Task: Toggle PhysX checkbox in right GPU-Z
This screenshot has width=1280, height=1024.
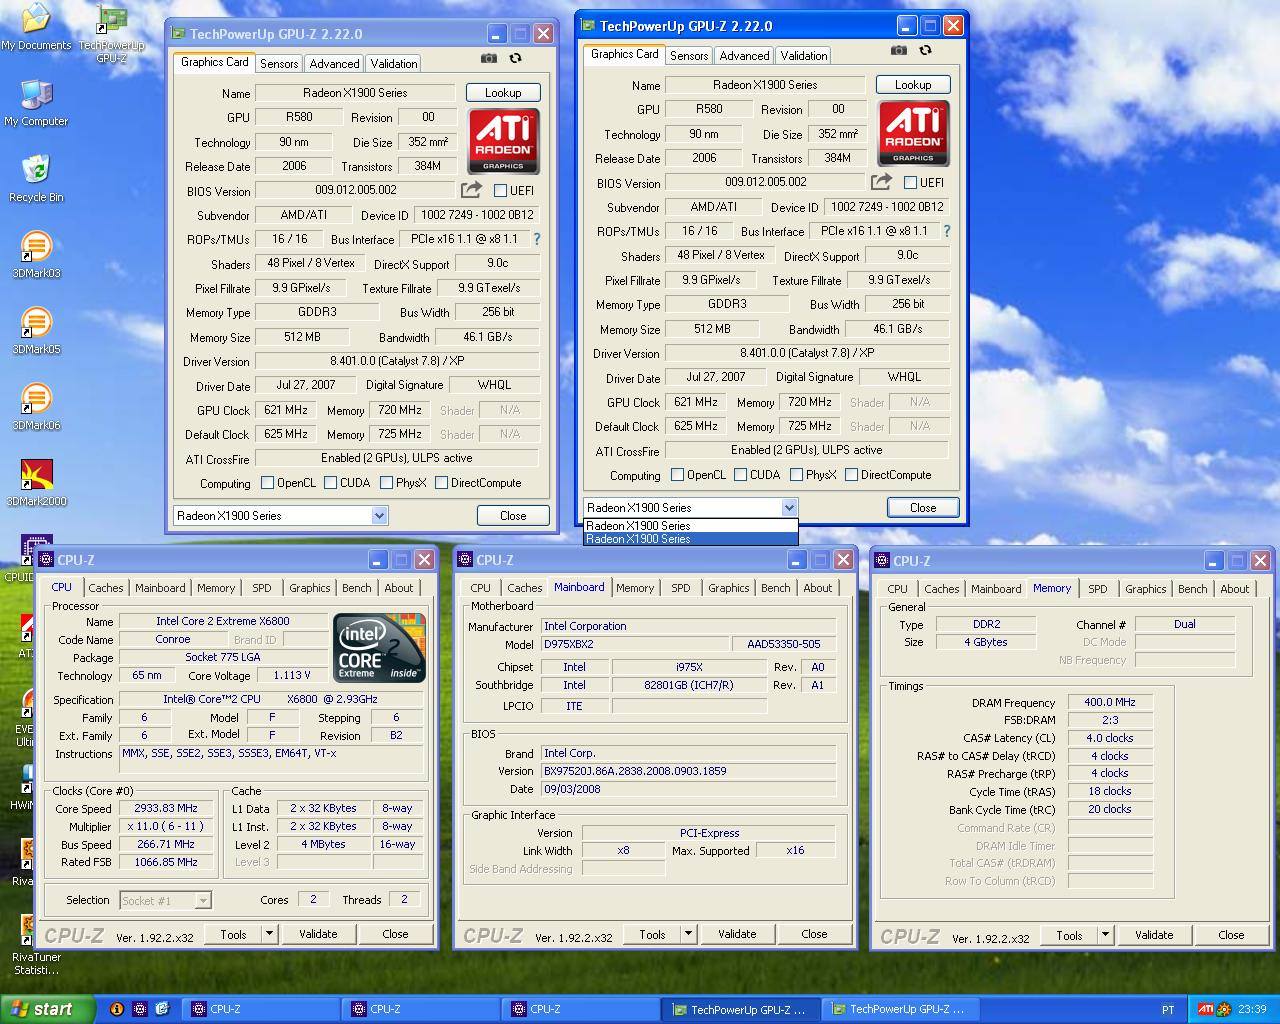Action: pos(796,475)
